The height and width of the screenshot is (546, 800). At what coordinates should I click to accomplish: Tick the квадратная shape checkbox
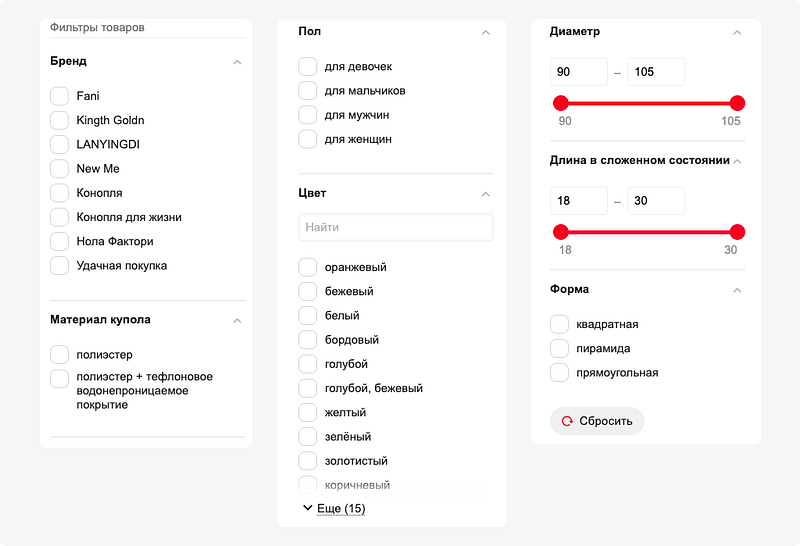pos(559,324)
